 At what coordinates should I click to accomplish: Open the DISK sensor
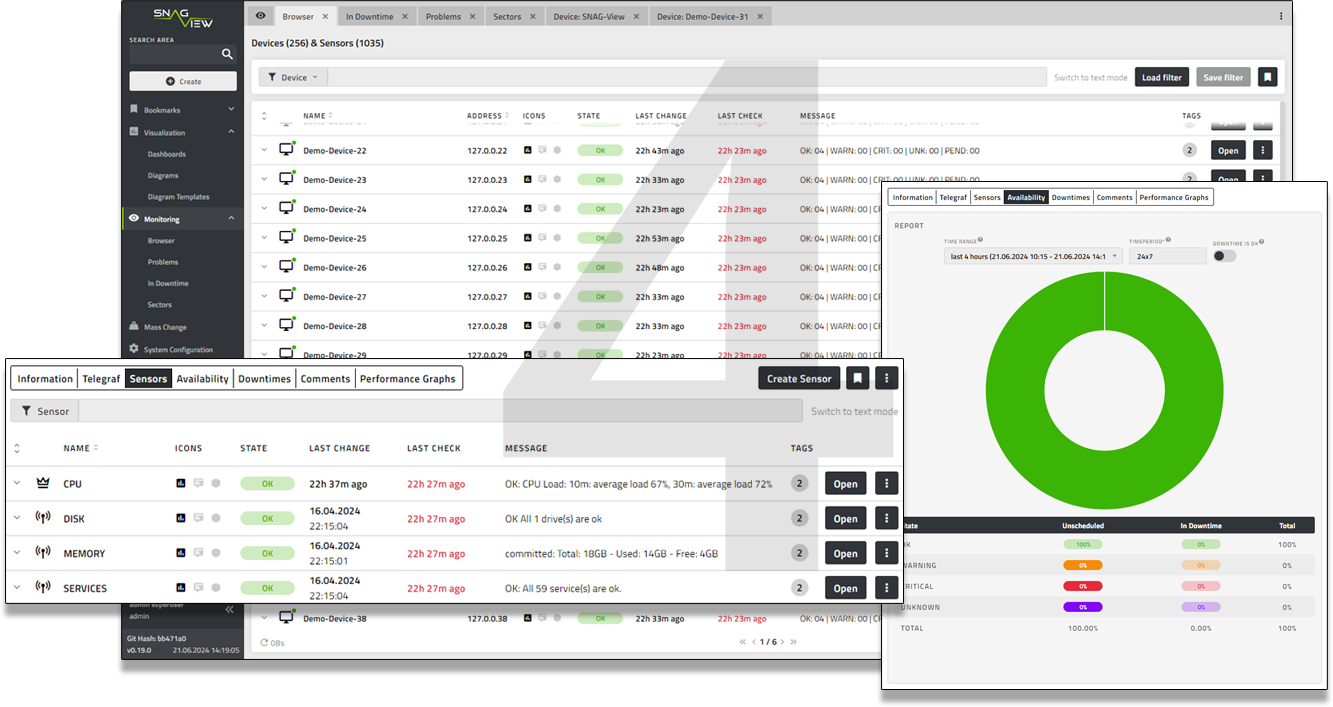[x=846, y=518]
